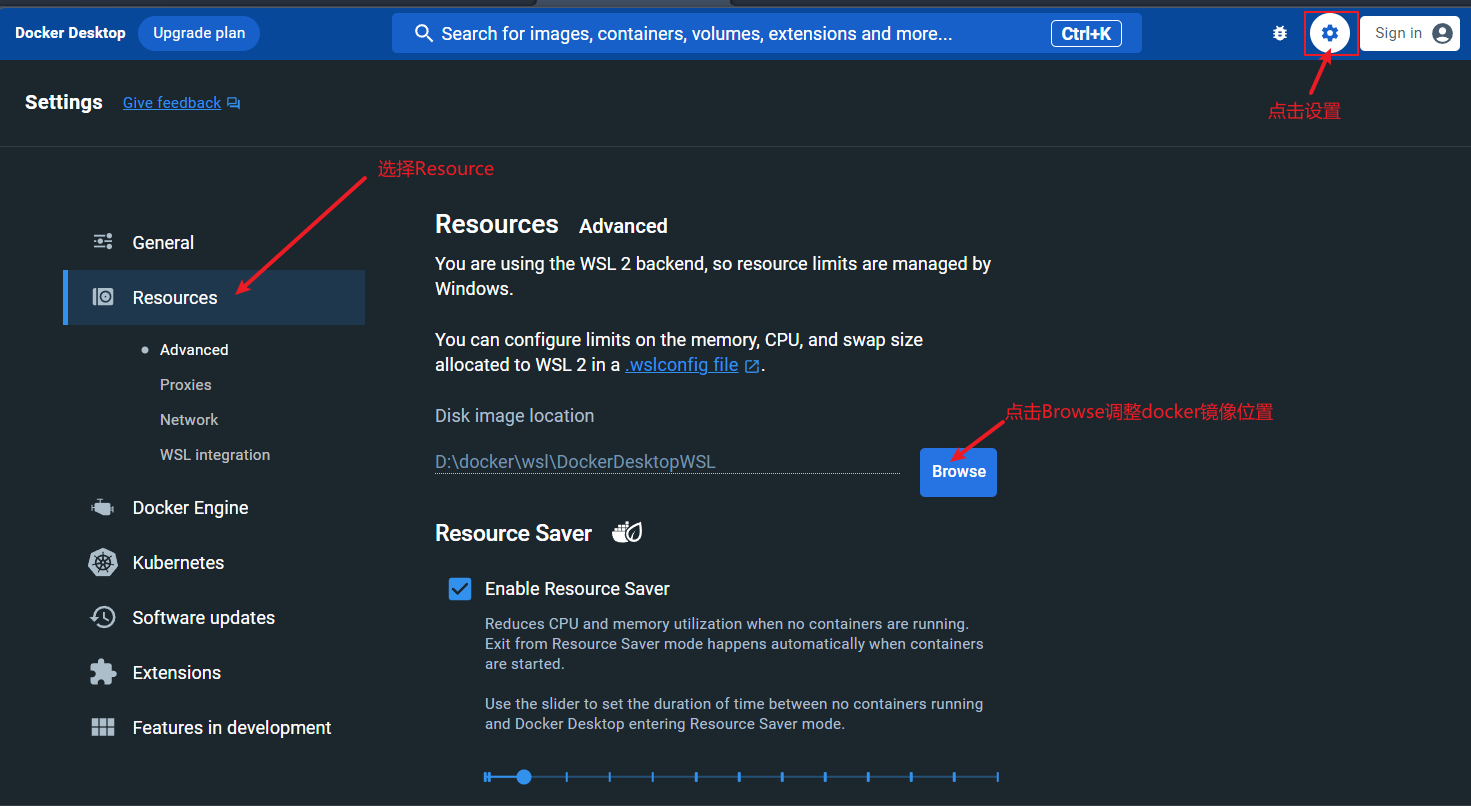Click the Software updates clock icon
Viewport: 1471px width, 806px height.
coord(103,618)
